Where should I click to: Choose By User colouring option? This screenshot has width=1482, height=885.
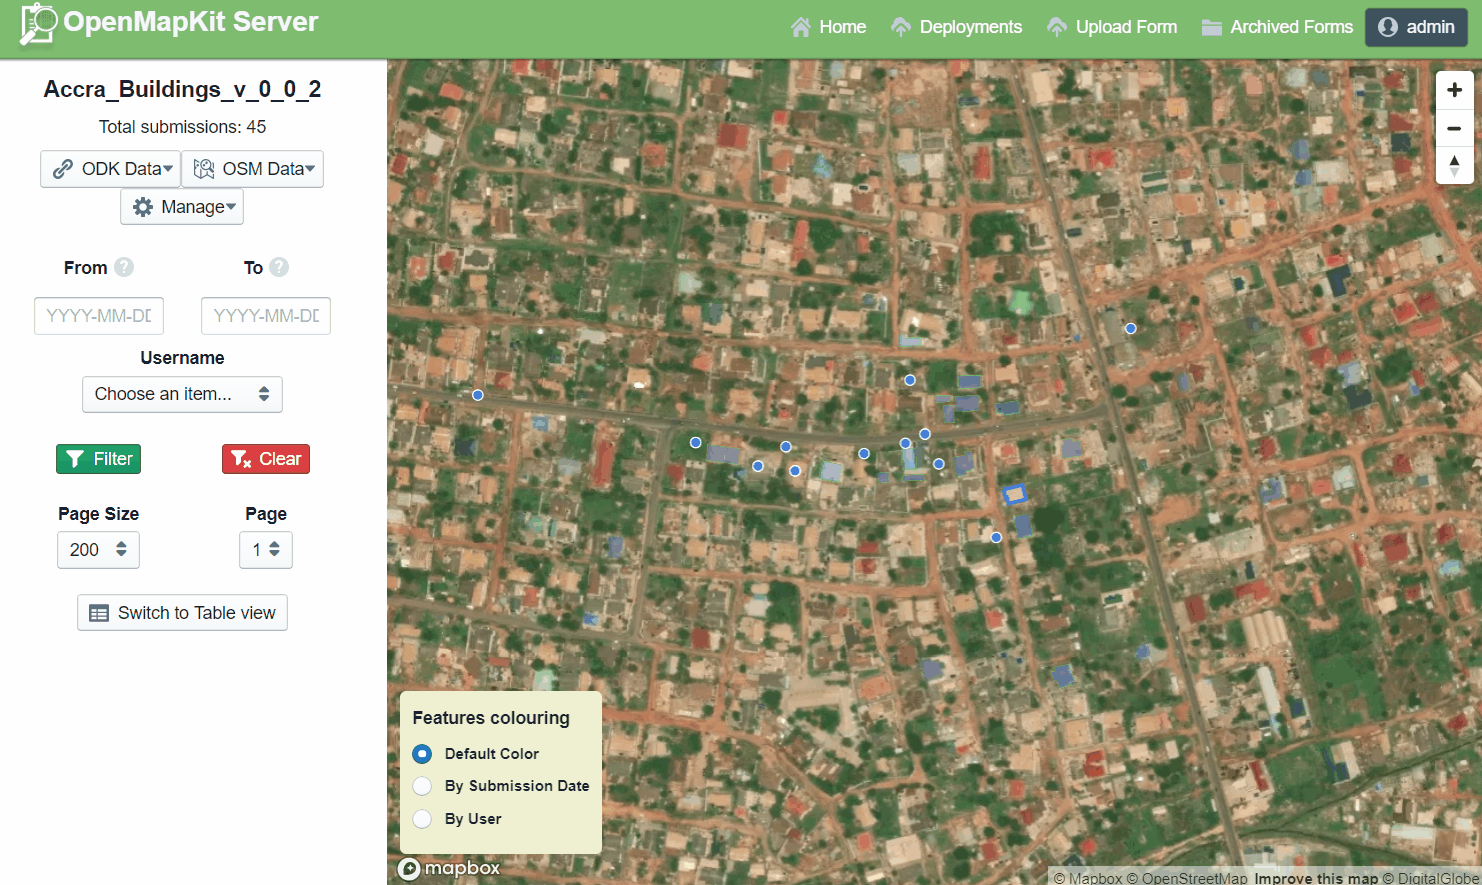(x=423, y=819)
